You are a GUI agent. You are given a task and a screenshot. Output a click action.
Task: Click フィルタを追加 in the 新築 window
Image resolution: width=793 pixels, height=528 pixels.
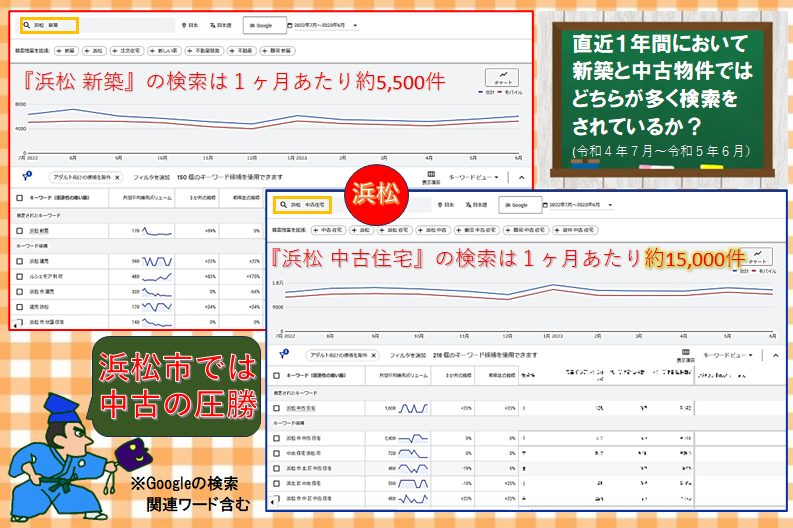151,178
